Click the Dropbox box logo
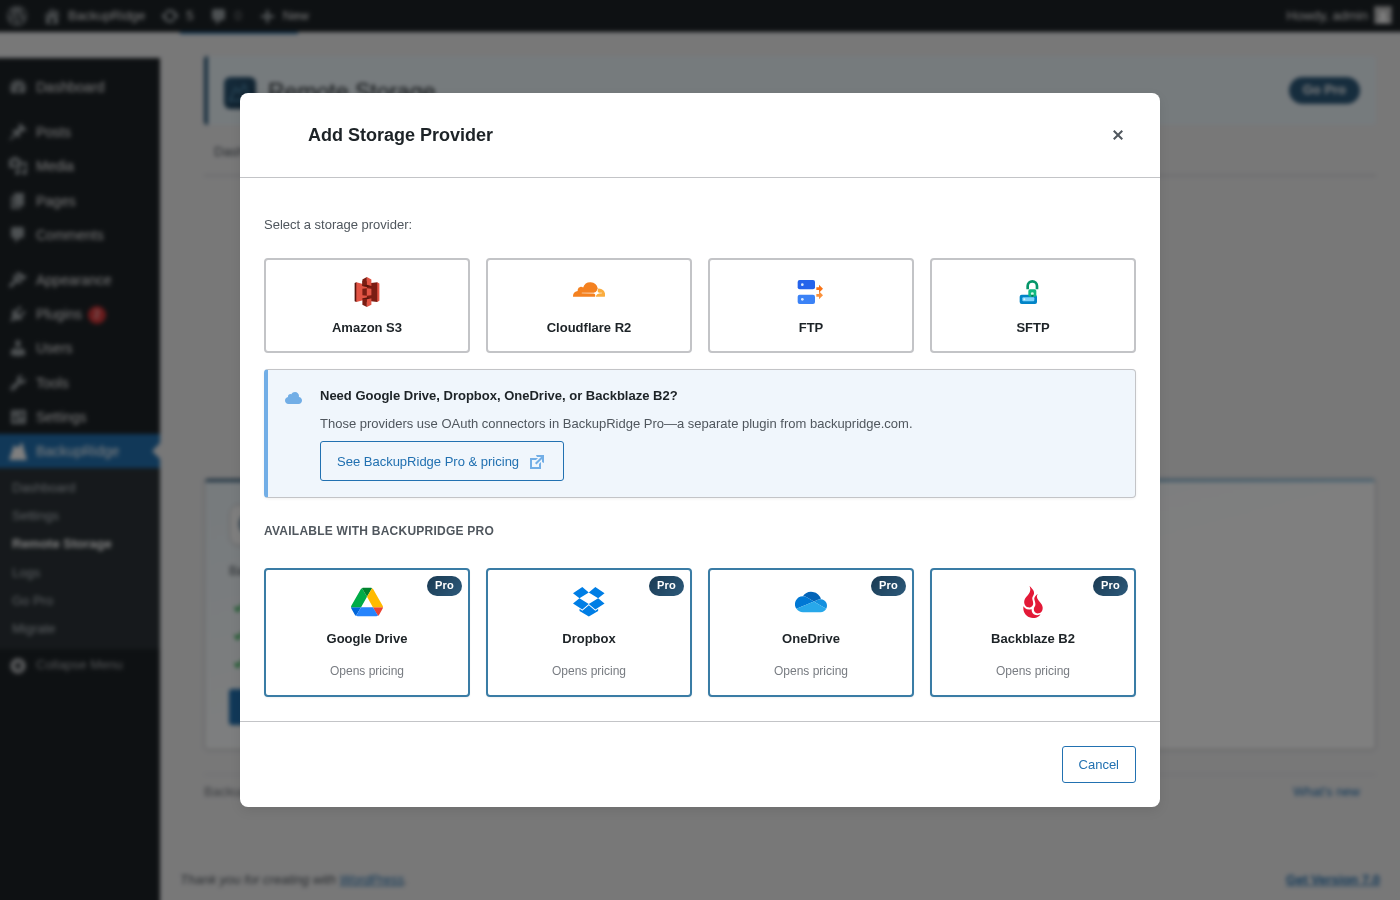The image size is (1400, 900). 589,602
